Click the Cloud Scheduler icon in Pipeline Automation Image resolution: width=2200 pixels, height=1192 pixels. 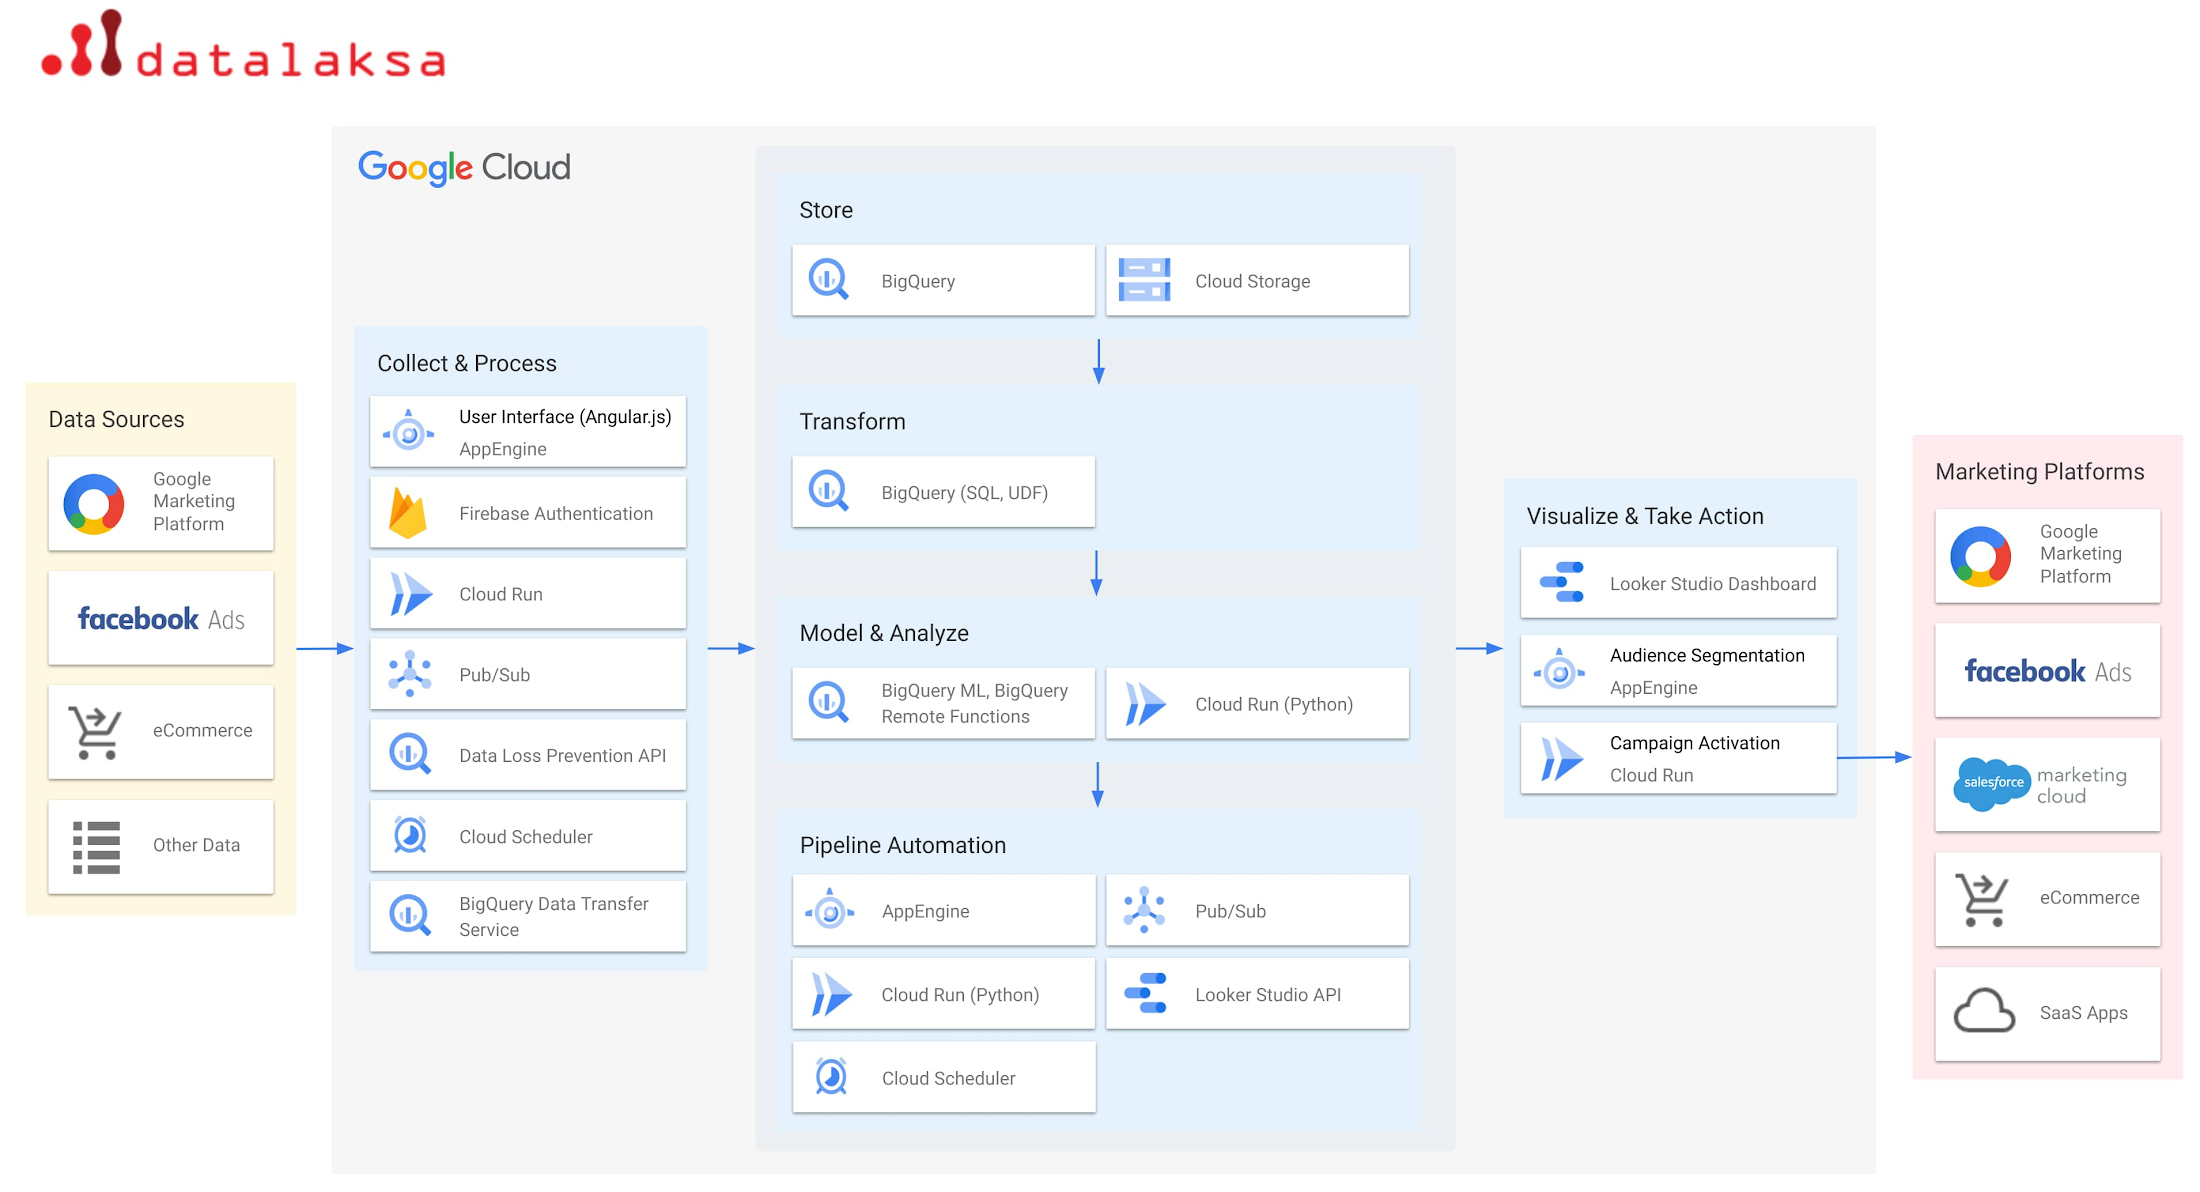(x=831, y=1077)
